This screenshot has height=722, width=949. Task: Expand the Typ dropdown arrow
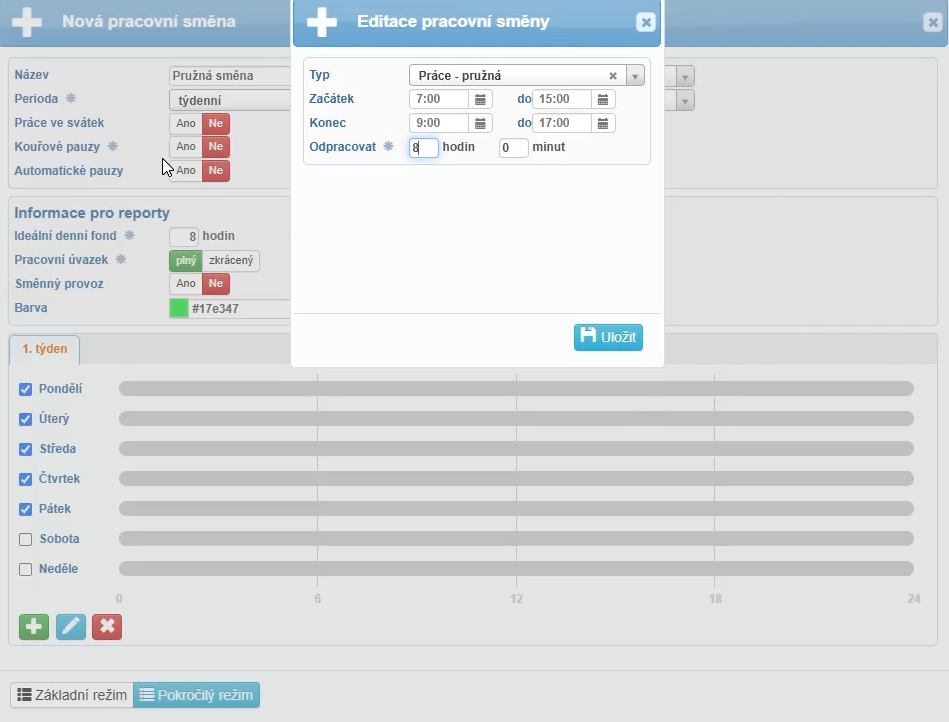(635, 76)
